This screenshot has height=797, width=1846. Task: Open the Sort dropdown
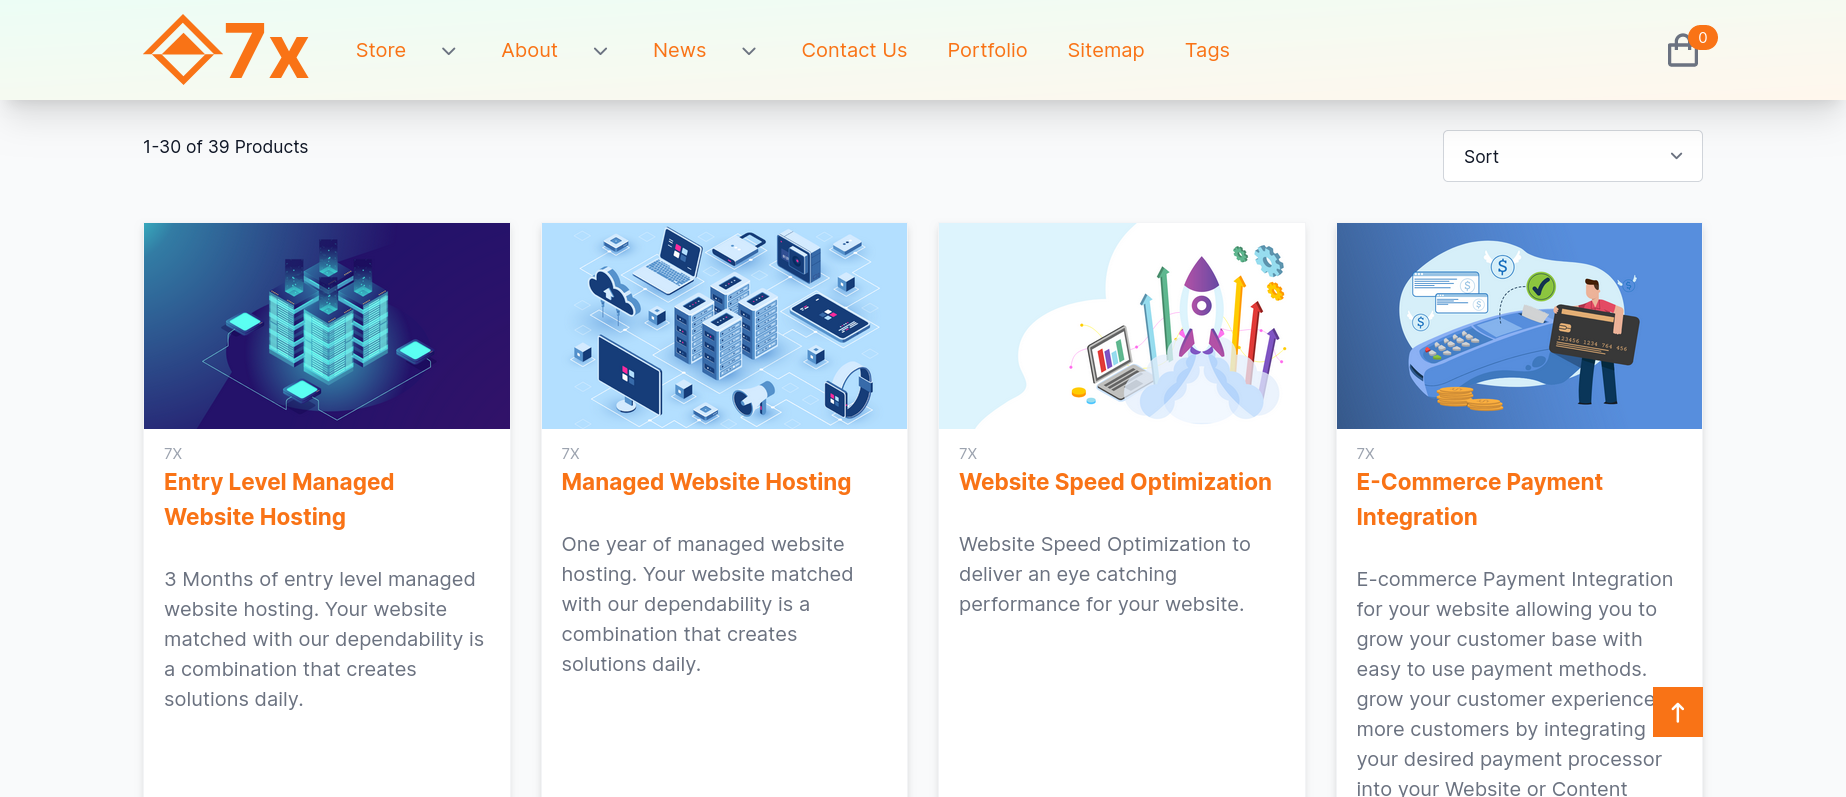pyautogui.click(x=1572, y=156)
